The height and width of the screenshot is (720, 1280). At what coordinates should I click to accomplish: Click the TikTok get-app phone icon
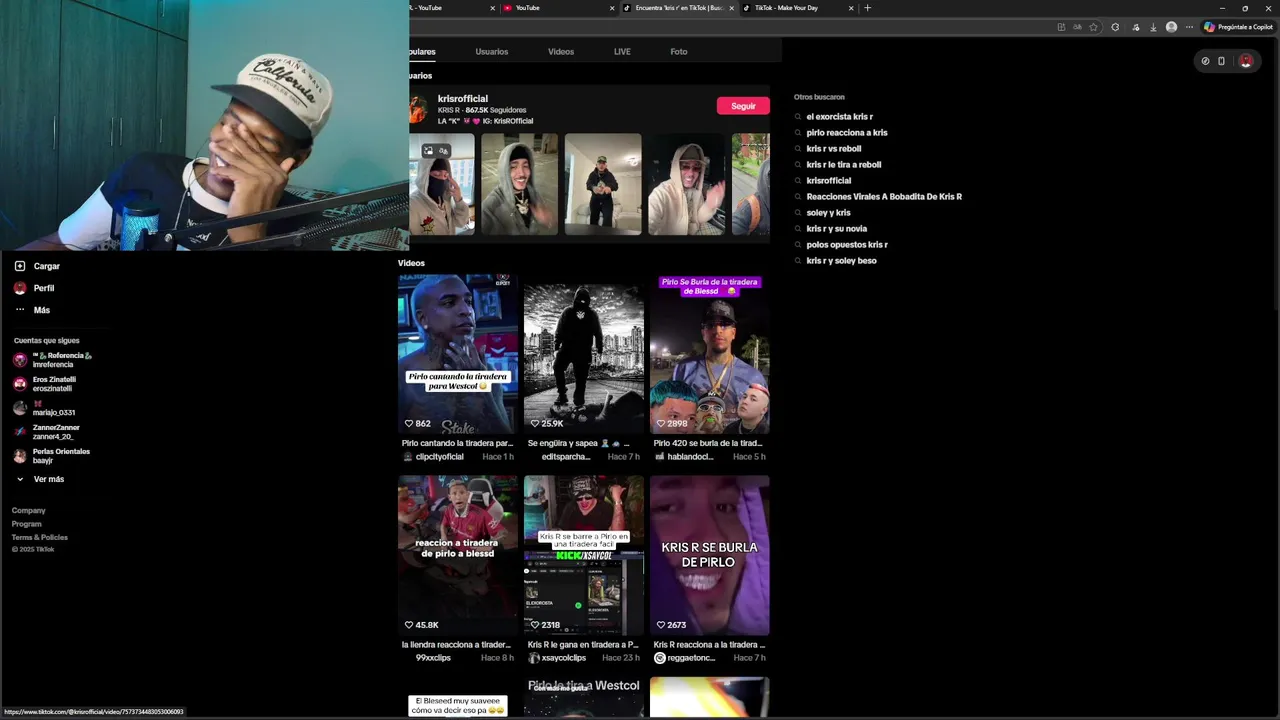[x=1221, y=61]
